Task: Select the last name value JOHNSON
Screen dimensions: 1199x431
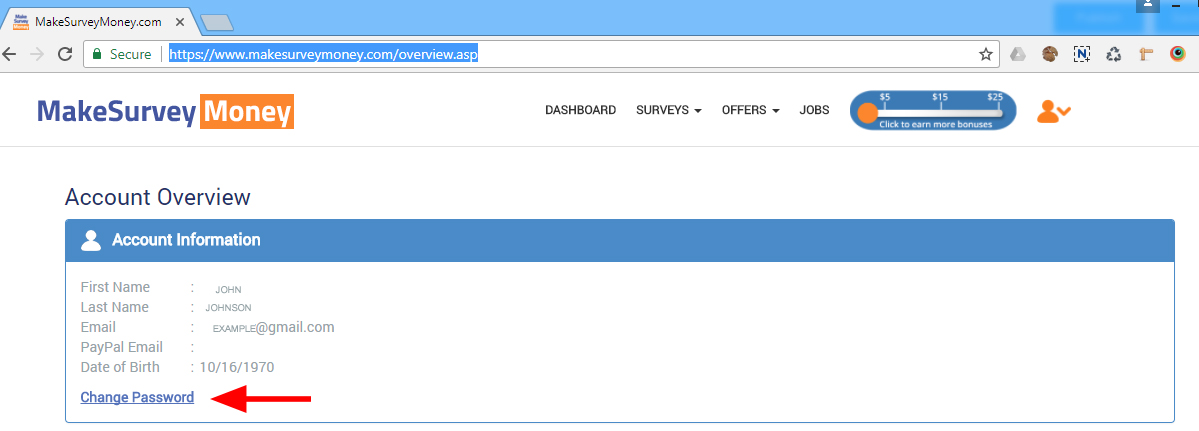Action: 228,308
